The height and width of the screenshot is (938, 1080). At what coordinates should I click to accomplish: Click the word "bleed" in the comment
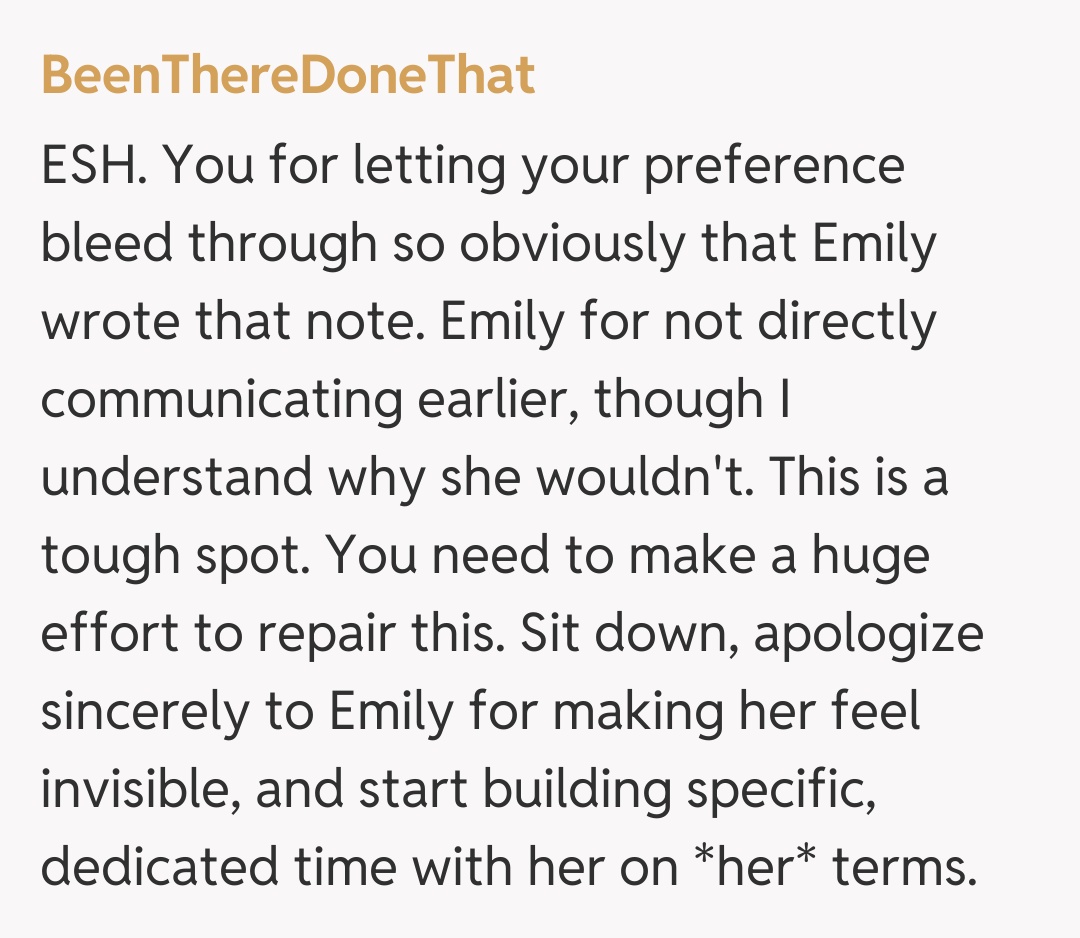(x=106, y=244)
